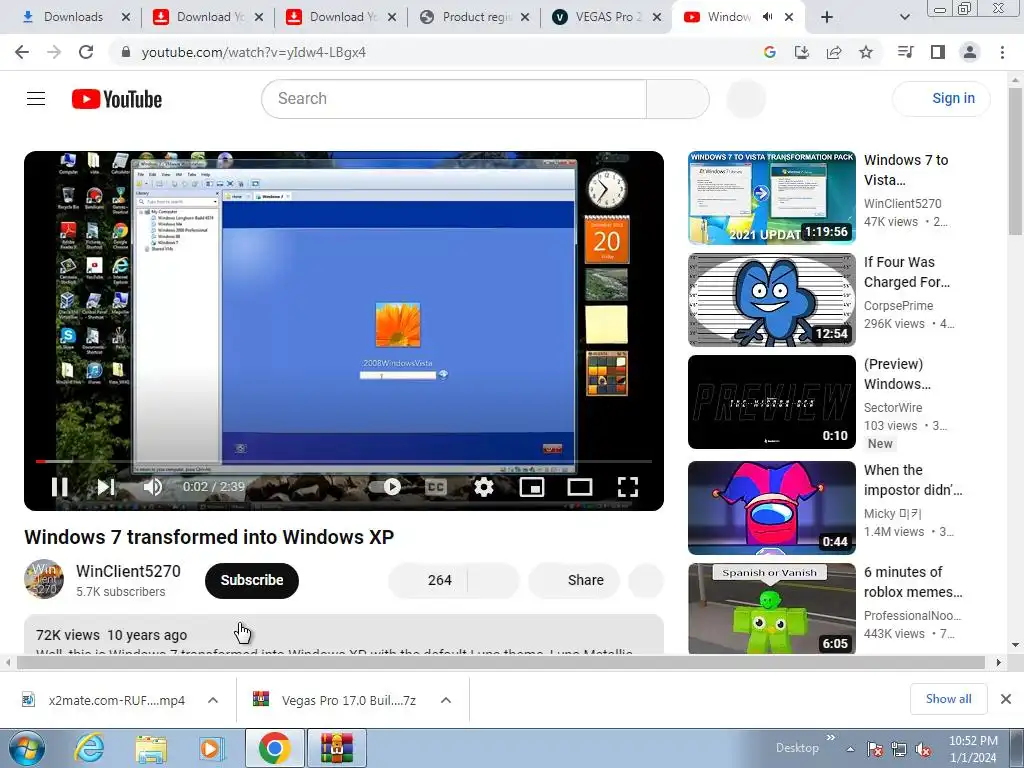The width and height of the screenshot is (1024, 768).
Task: Switch to the Product registration tab
Action: (x=476, y=17)
